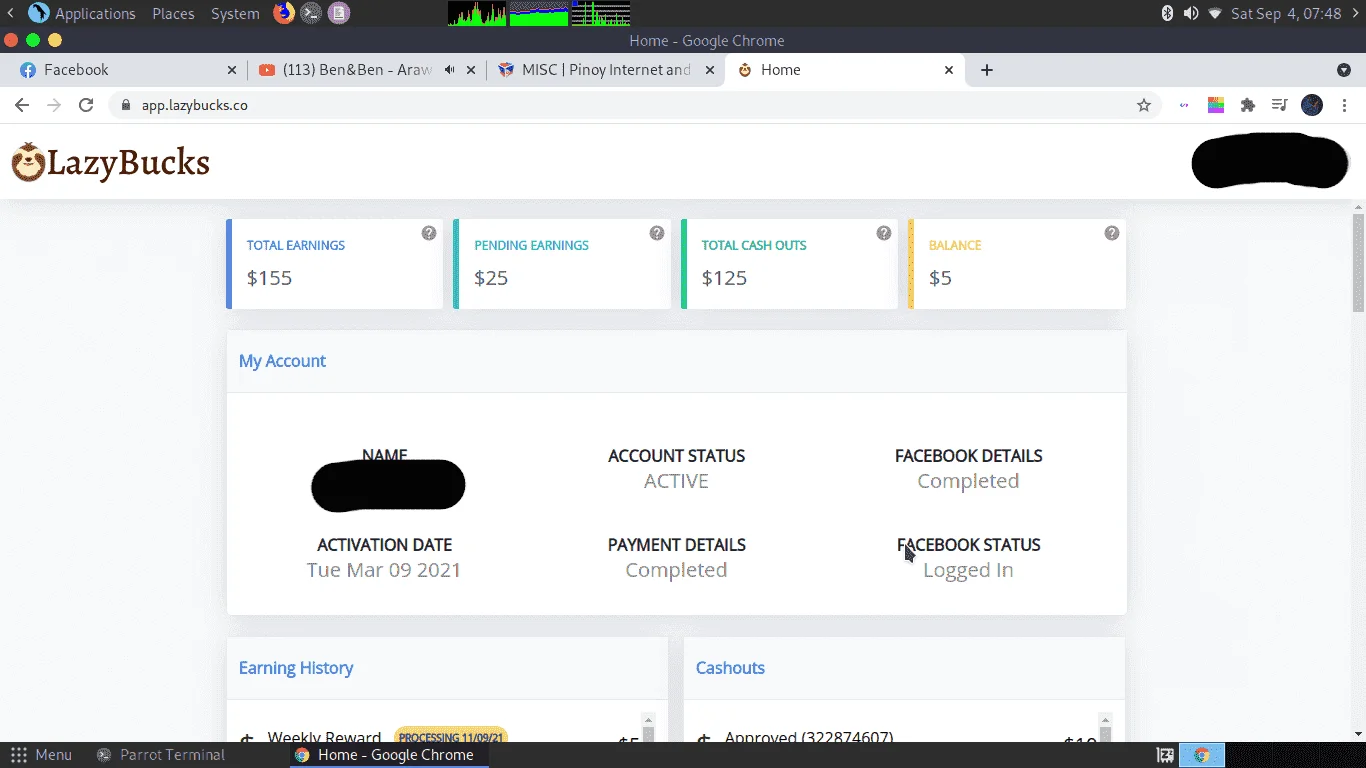Image resolution: width=1366 pixels, height=768 pixels.
Task: Mute the Ben&Ben tab audio icon
Action: pyautogui.click(x=450, y=70)
